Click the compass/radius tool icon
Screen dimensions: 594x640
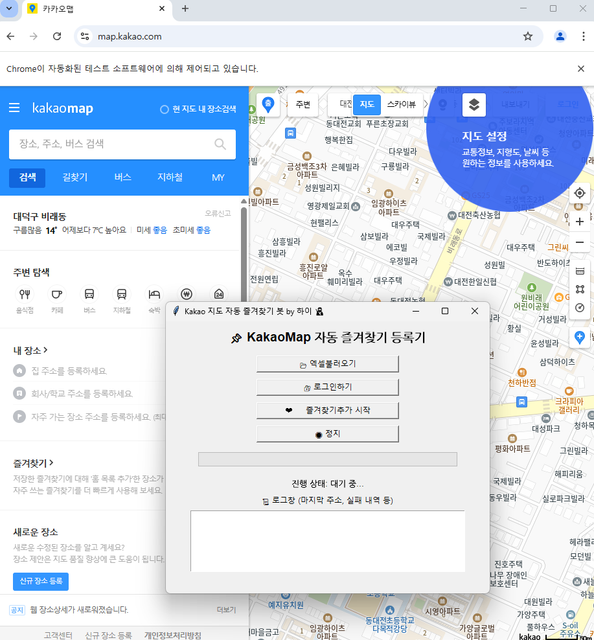(580, 307)
